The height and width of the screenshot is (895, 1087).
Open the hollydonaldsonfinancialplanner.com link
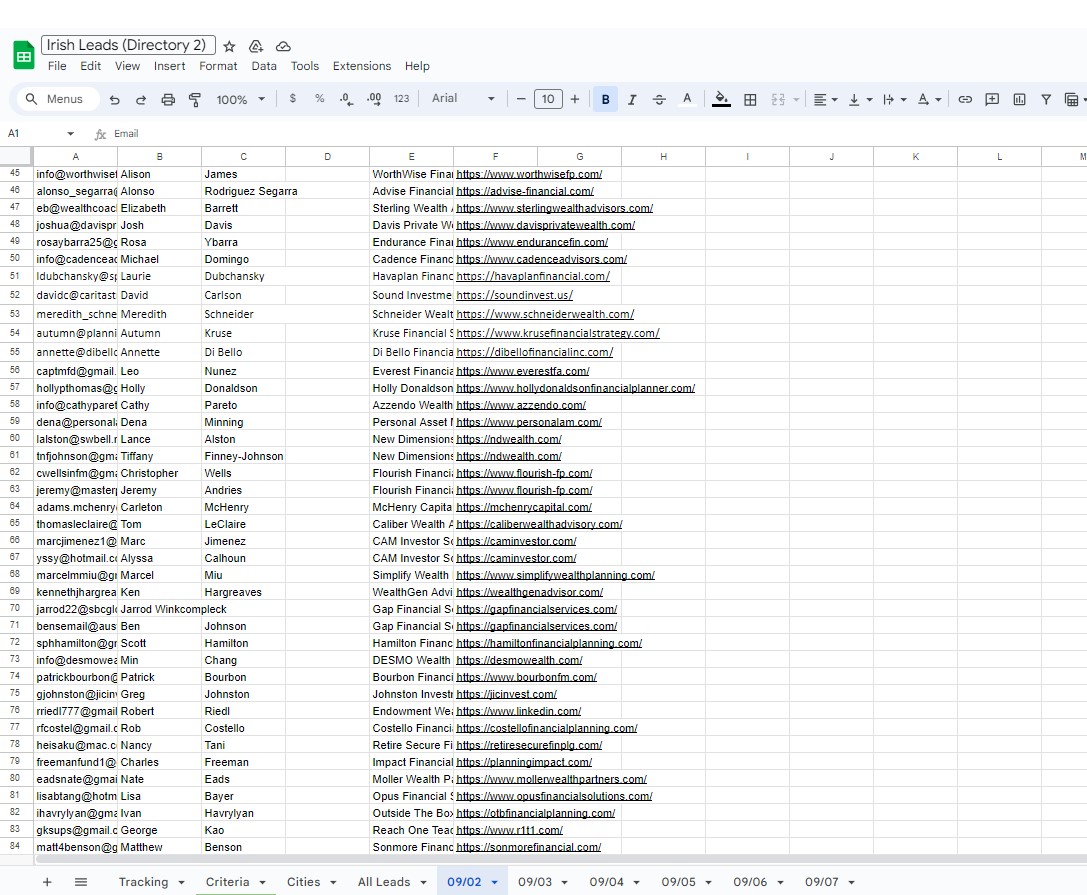(x=575, y=388)
